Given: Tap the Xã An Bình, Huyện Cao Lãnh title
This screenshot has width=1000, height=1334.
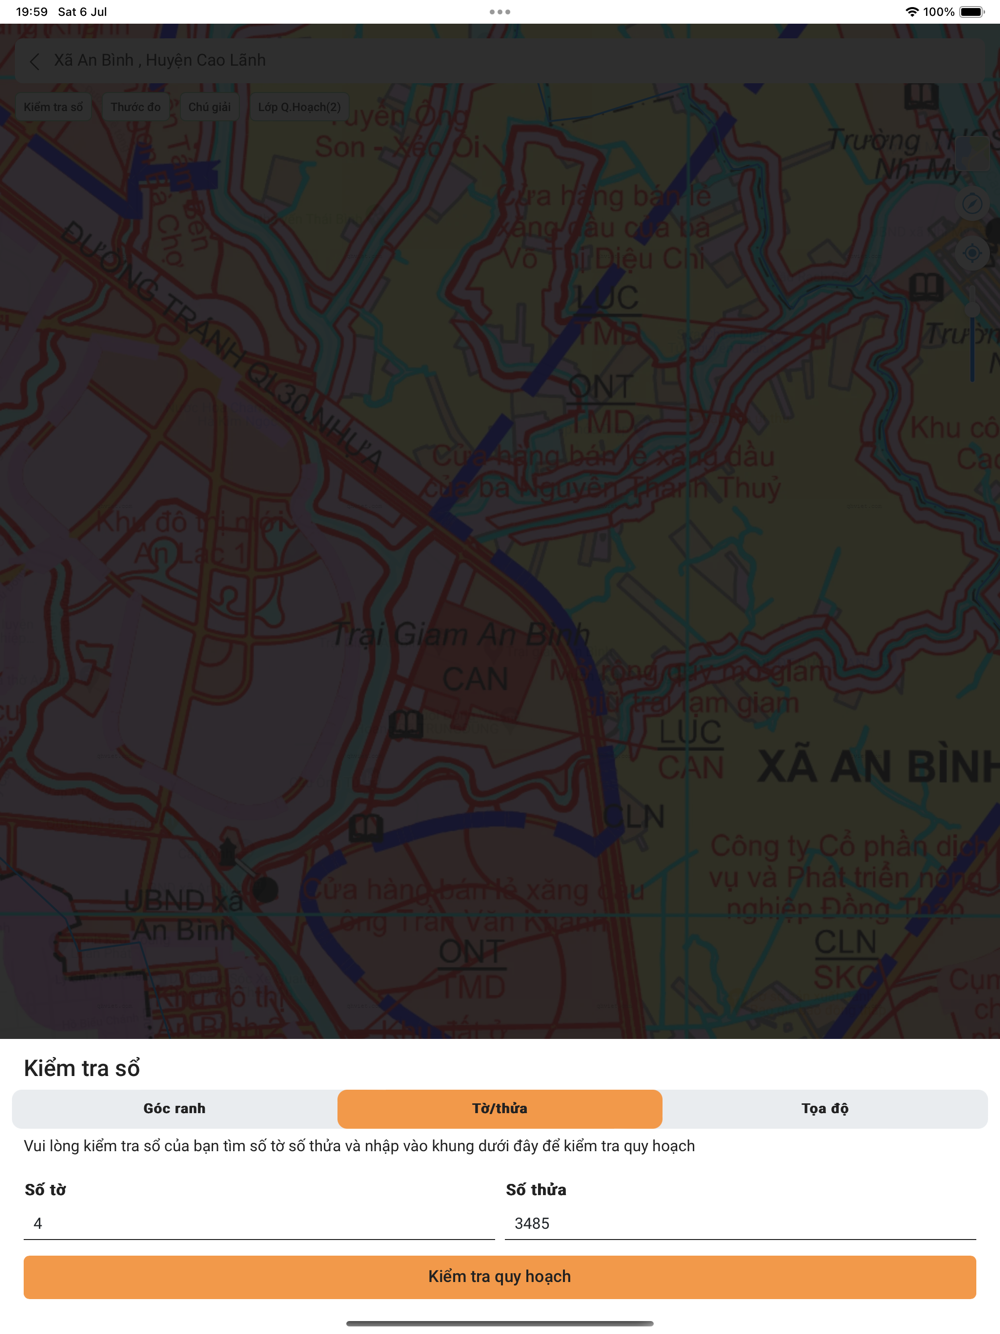Looking at the screenshot, I should pyautogui.click(x=160, y=61).
